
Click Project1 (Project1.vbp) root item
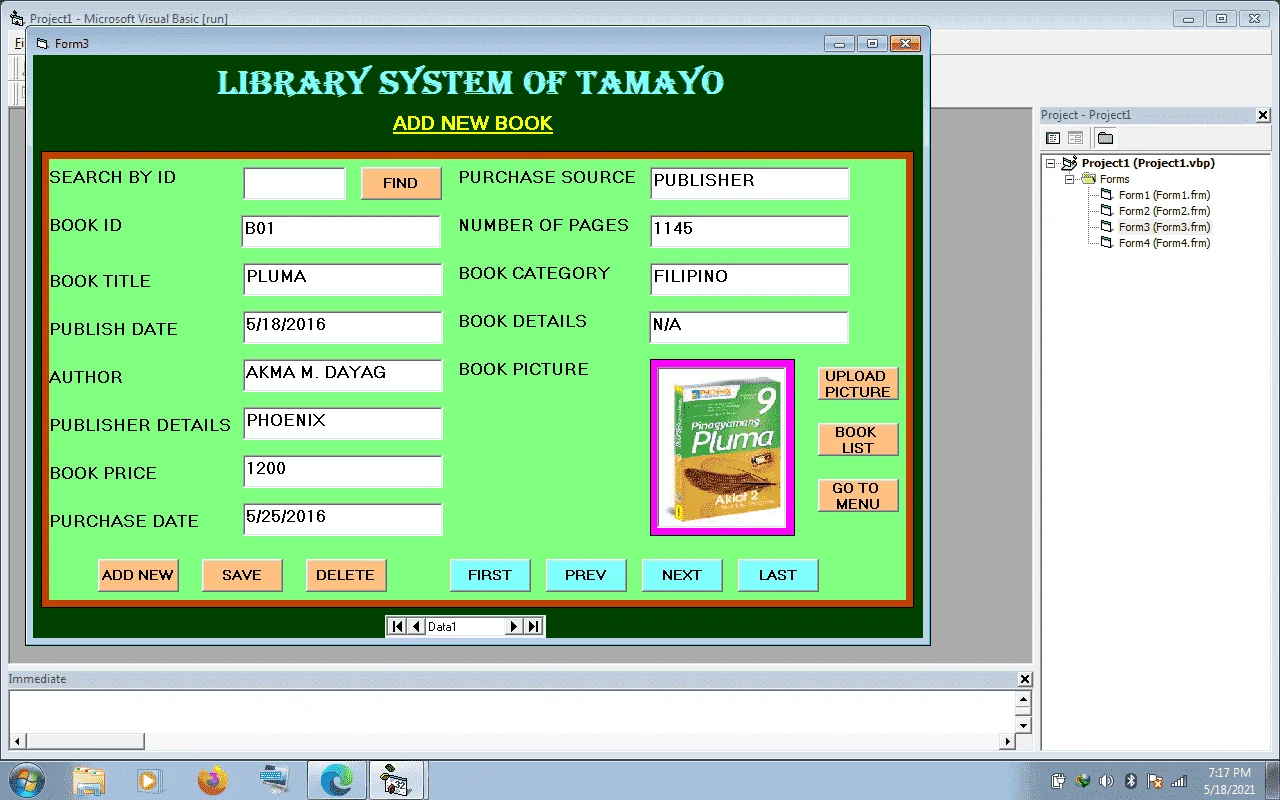[x=1148, y=163]
